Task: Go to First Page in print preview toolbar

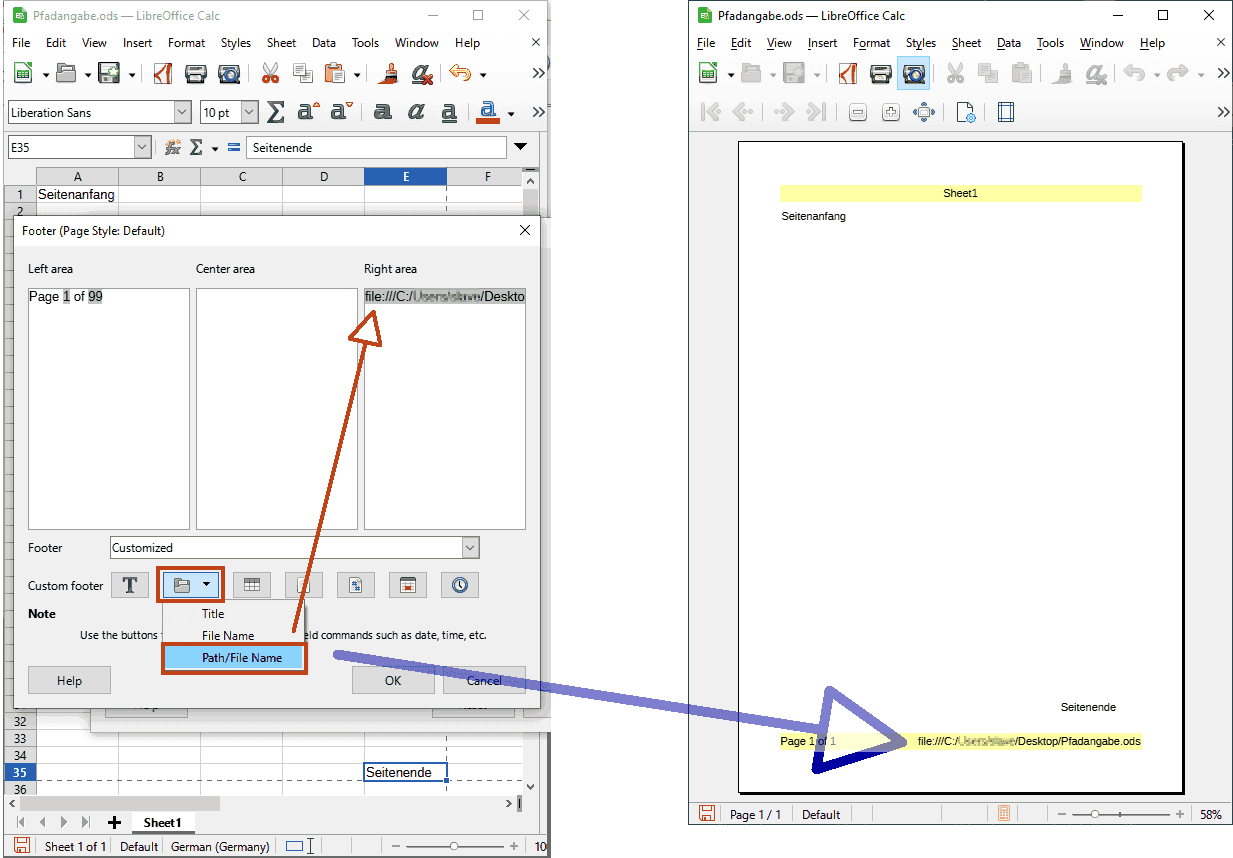Action: coord(711,112)
